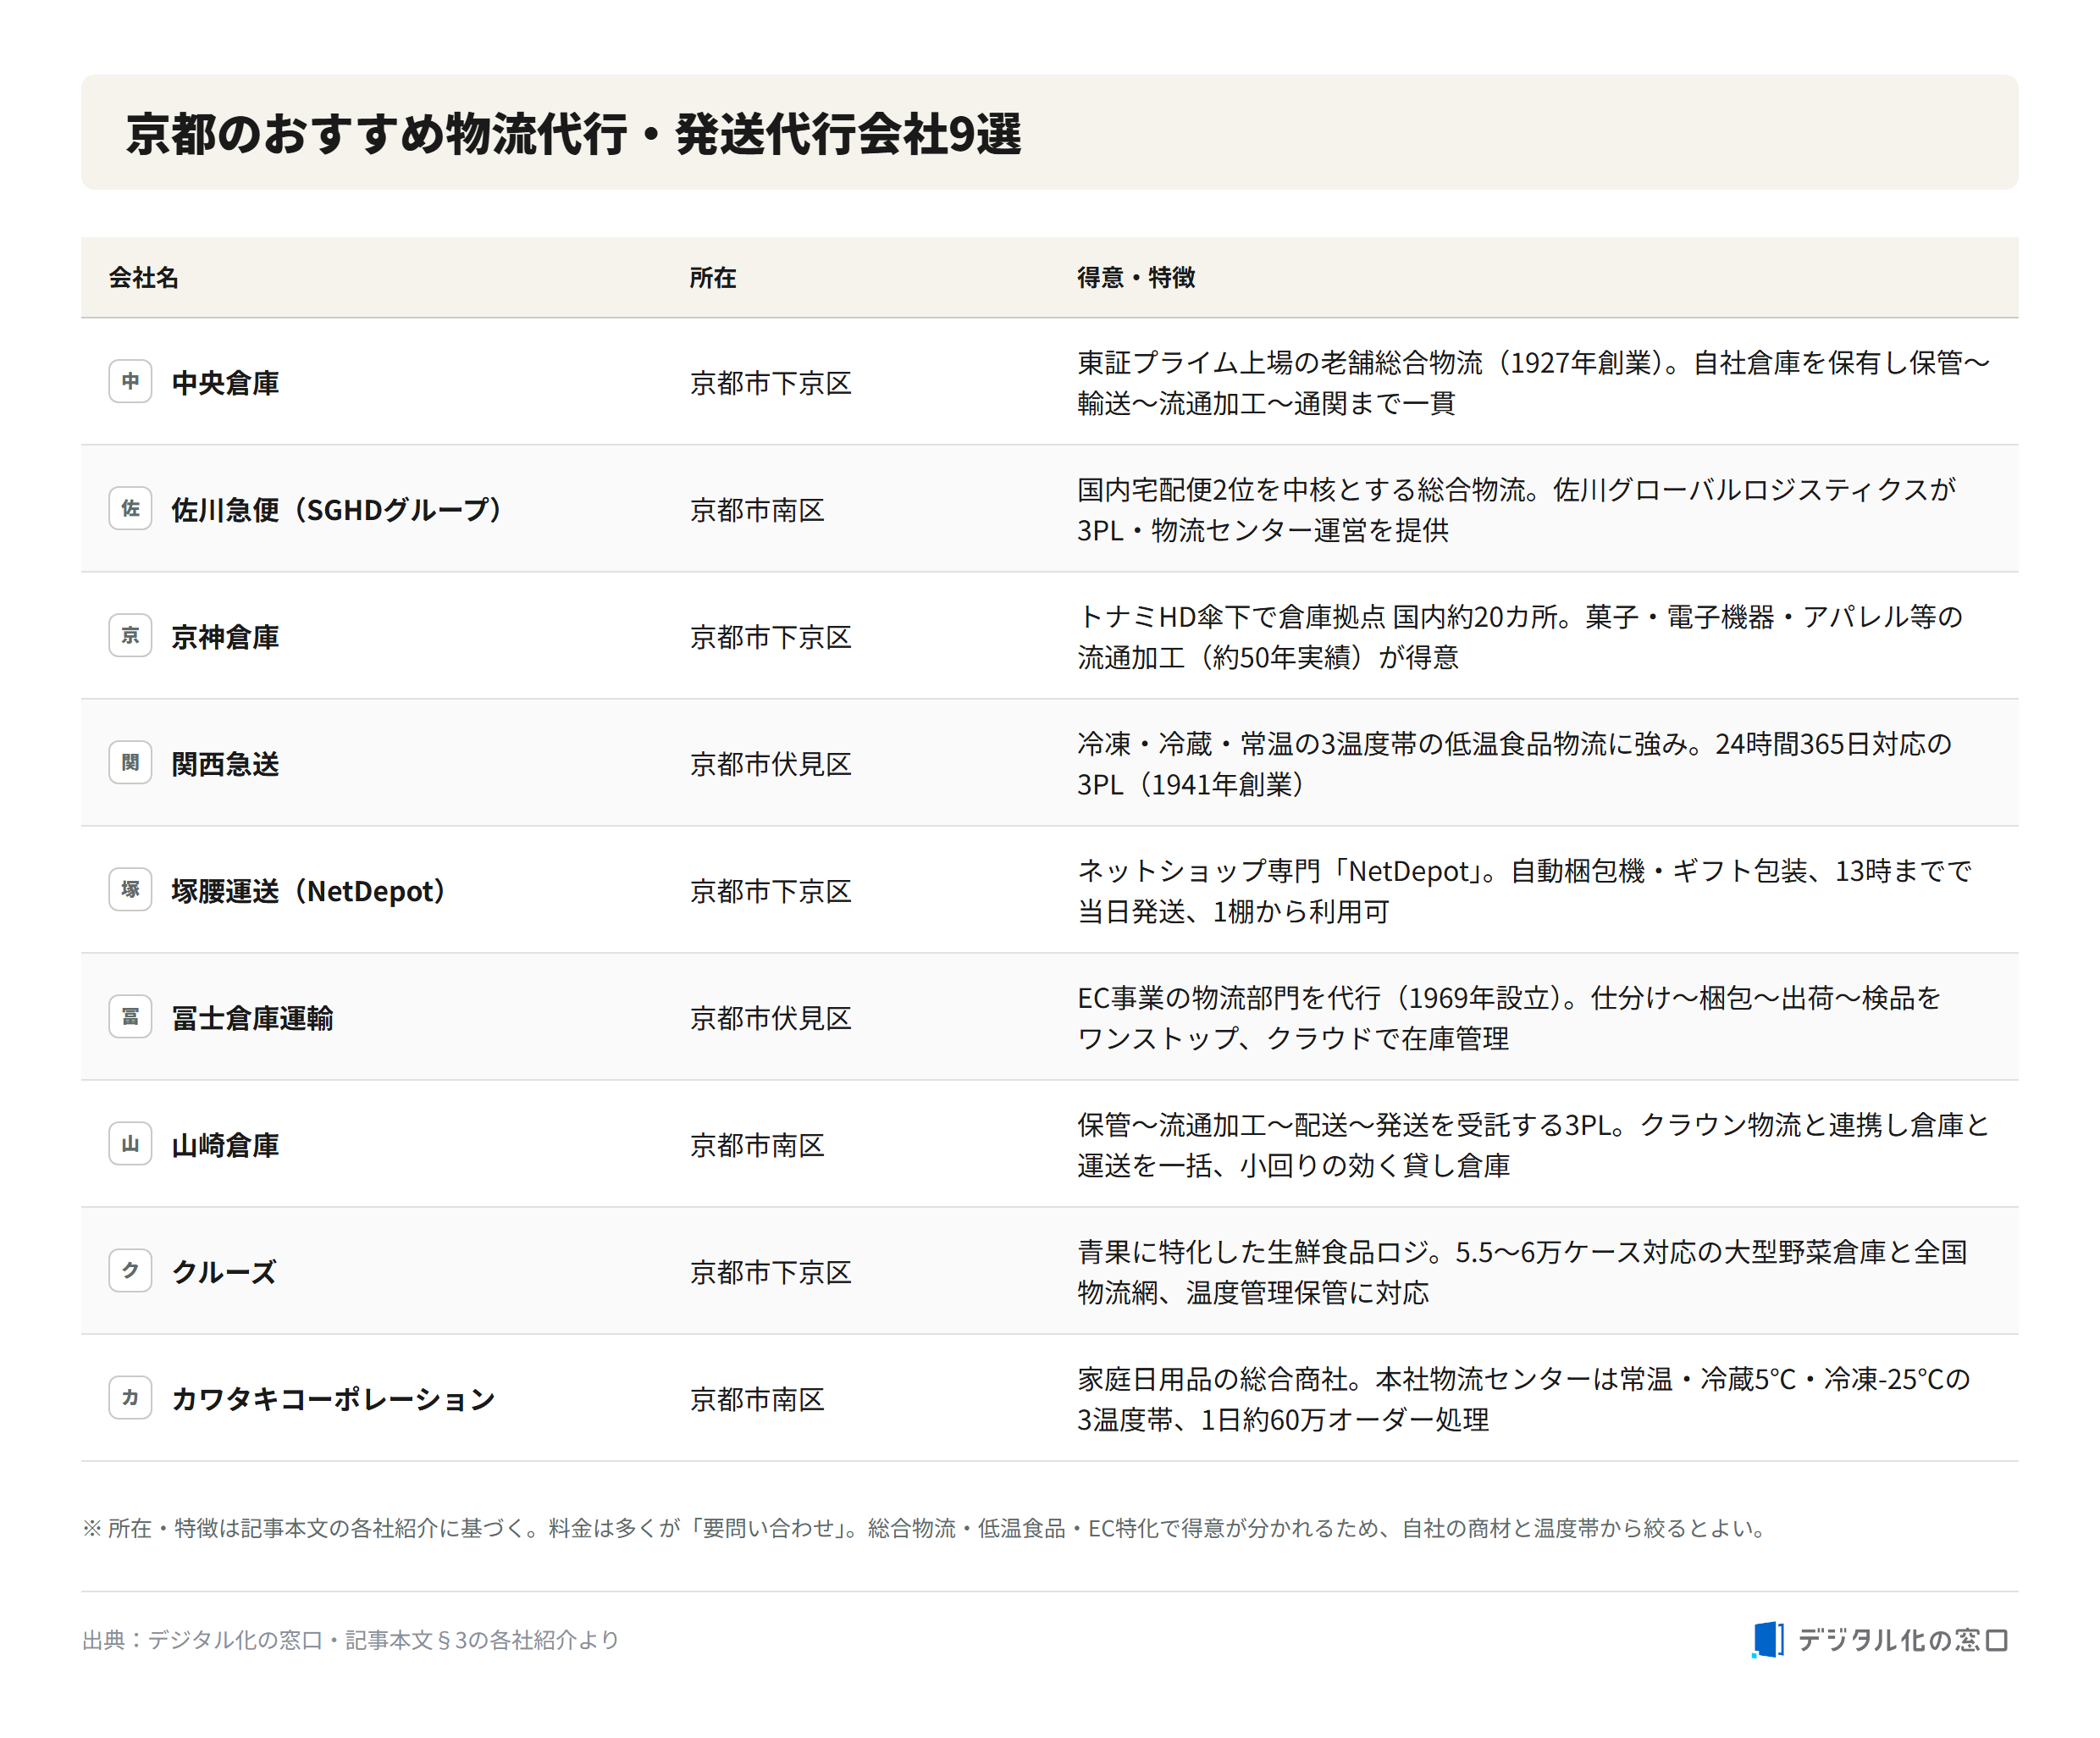Click the location 京都市下京区 in クルーズ row
This screenshot has width=2100, height=1738.
pyautogui.click(x=770, y=1272)
